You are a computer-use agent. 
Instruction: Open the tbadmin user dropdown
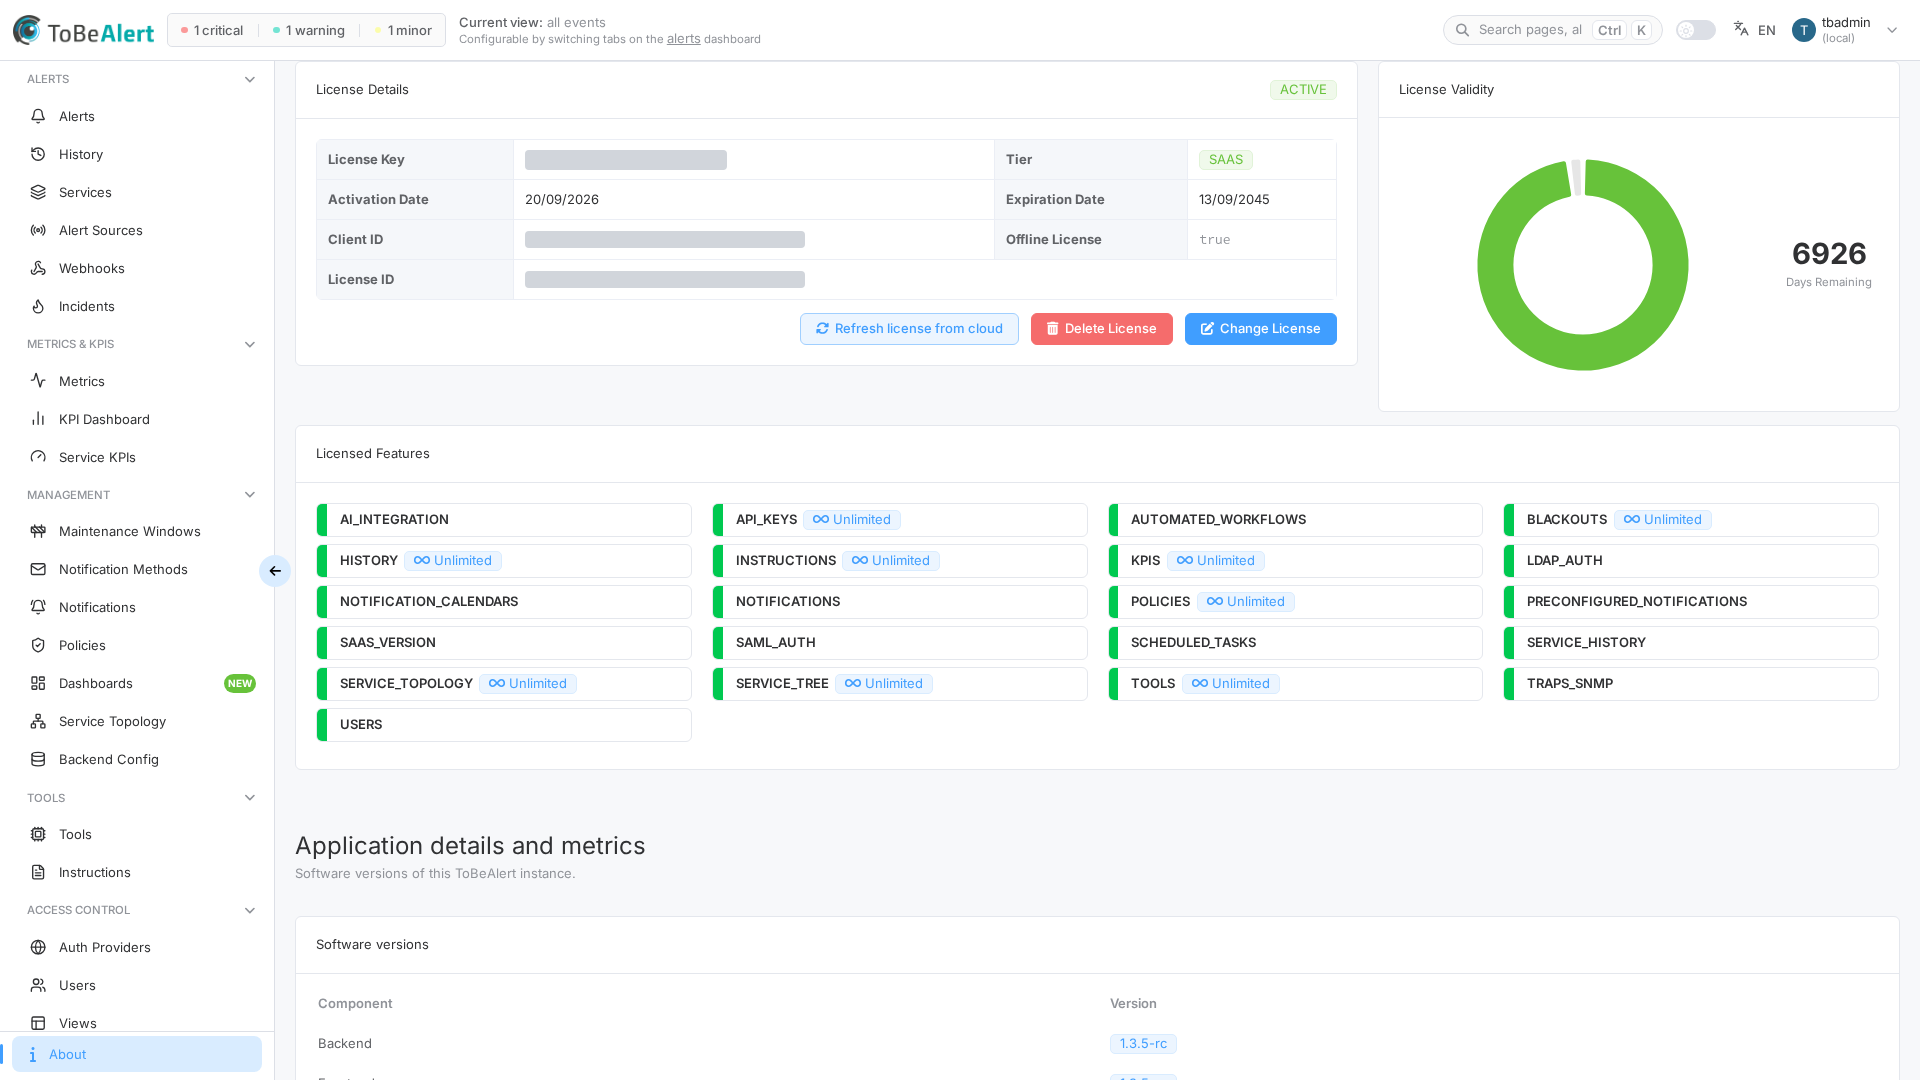[1845, 30]
